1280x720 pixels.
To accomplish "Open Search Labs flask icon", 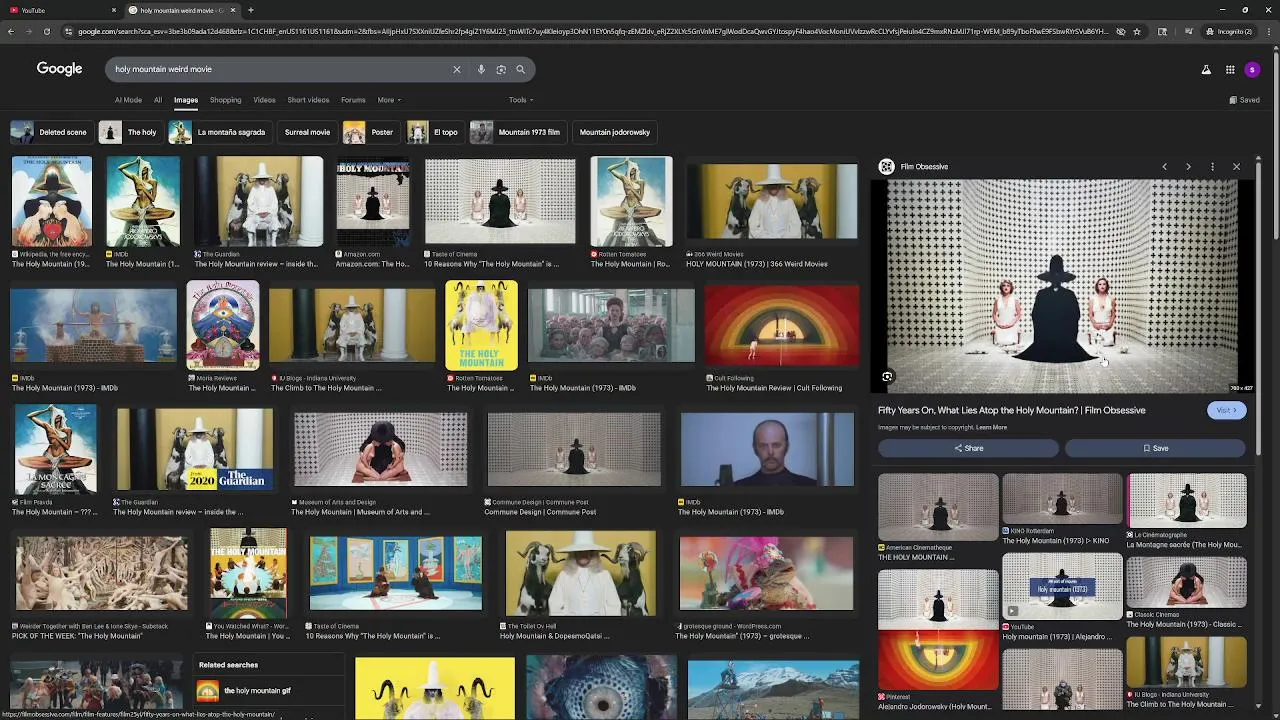I will click(x=1206, y=70).
